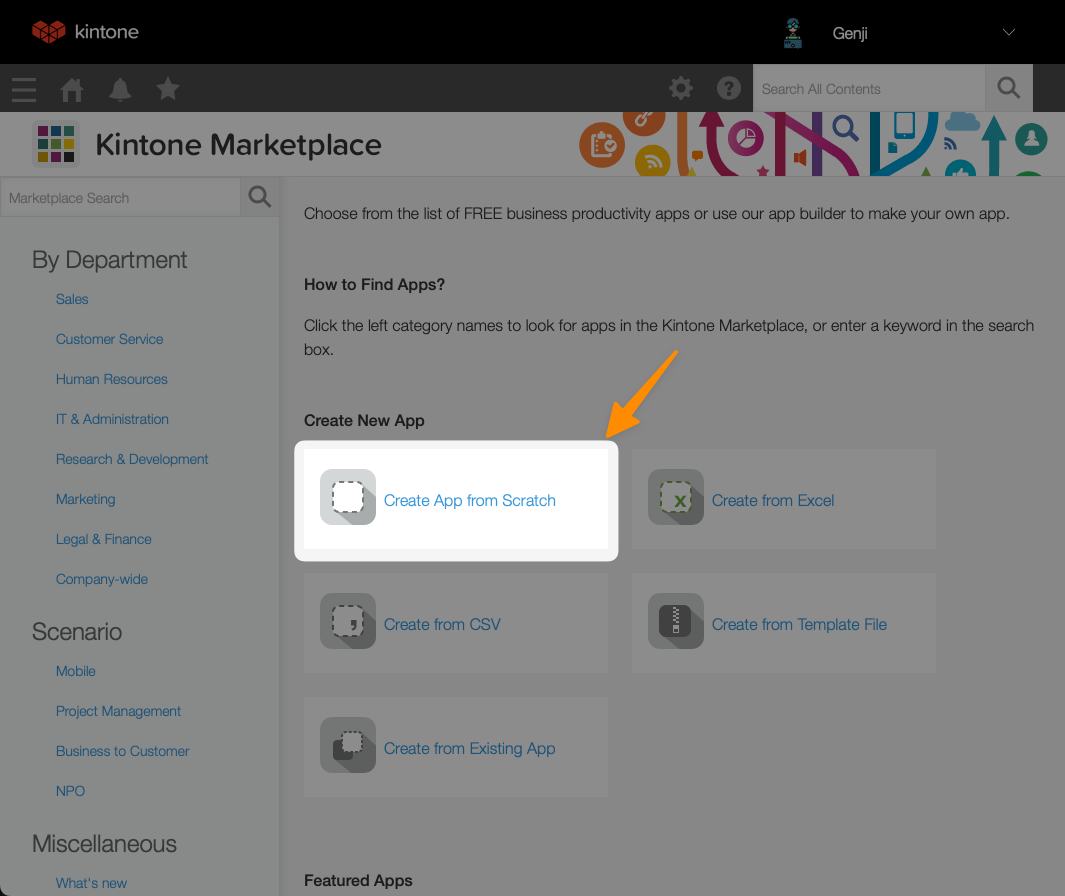Open favorites star icon
This screenshot has height=896, width=1065.
click(168, 88)
